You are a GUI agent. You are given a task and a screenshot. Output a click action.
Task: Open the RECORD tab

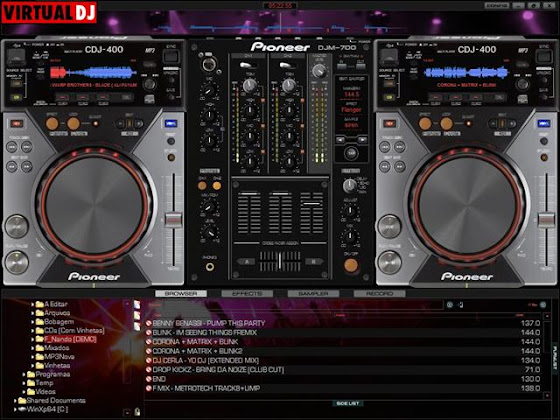pyautogui.click(x=379, y=294)
